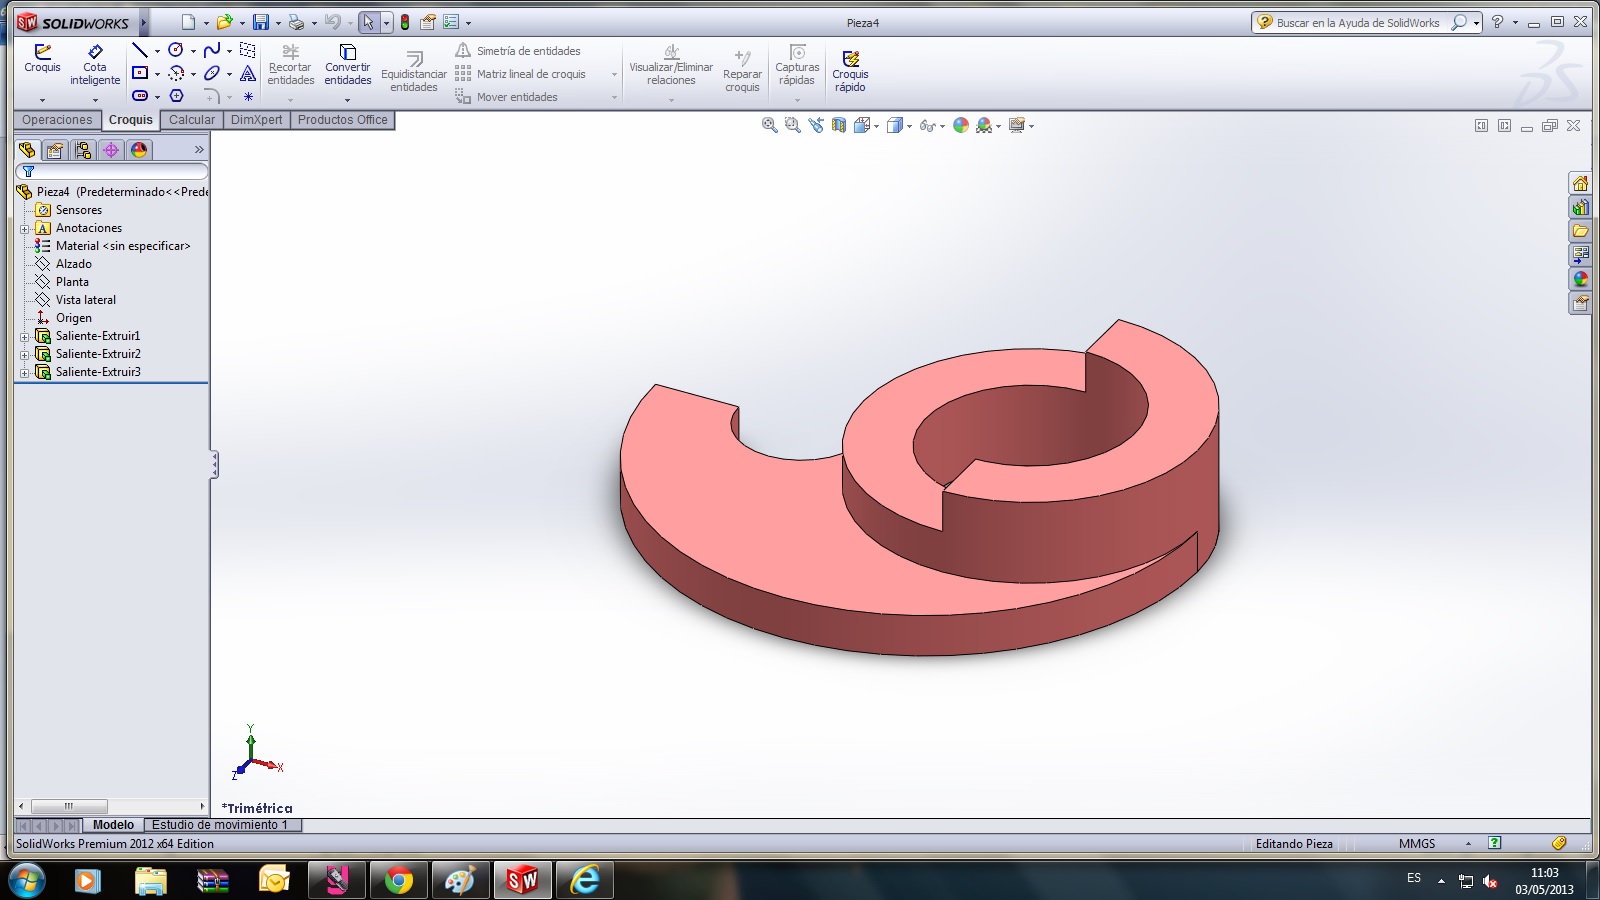1600x900 pixels.
Task: Select the Circle sketch tool
Action: pos(176,50)
